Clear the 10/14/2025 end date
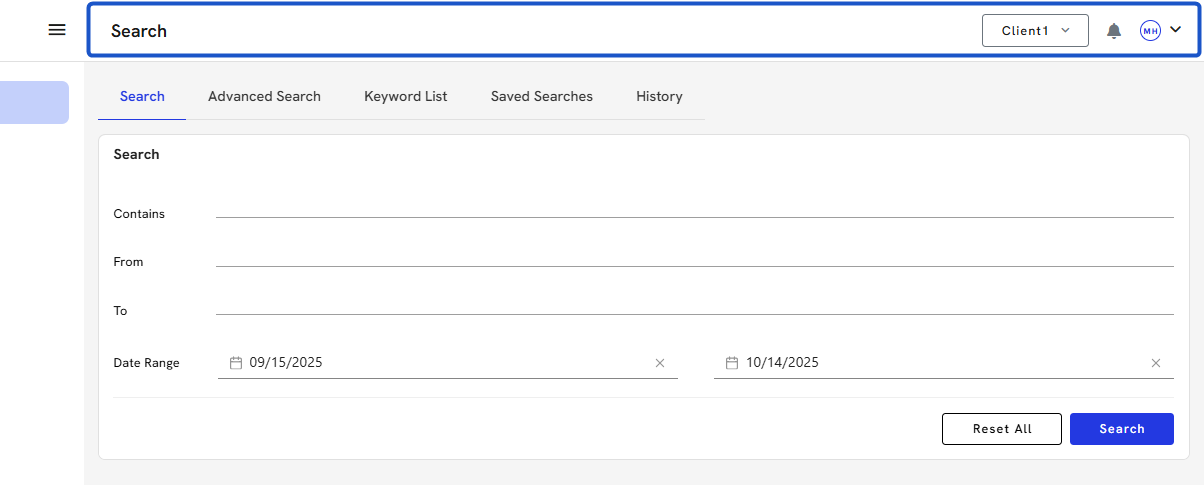The image size is (1204, 485). point(1156,363)
